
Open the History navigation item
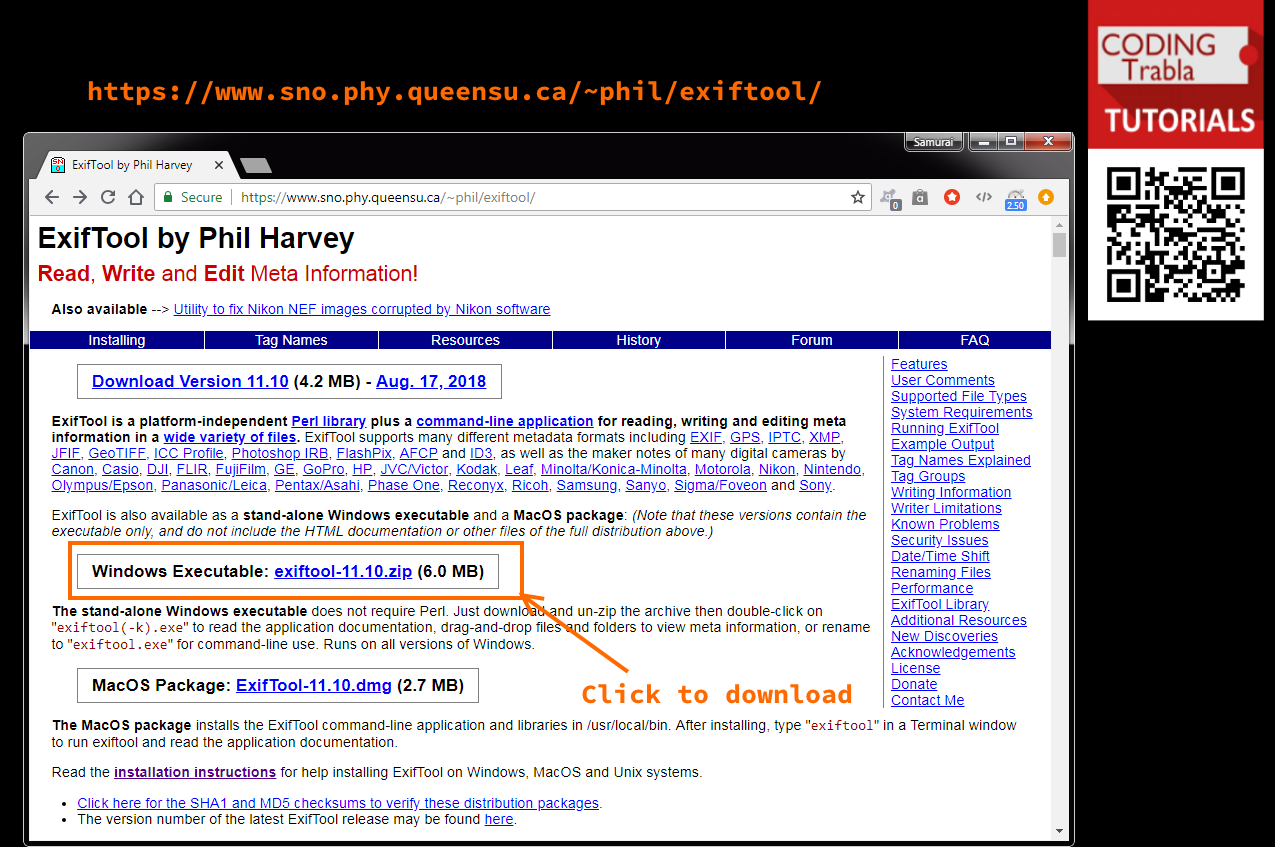[639, 340]
